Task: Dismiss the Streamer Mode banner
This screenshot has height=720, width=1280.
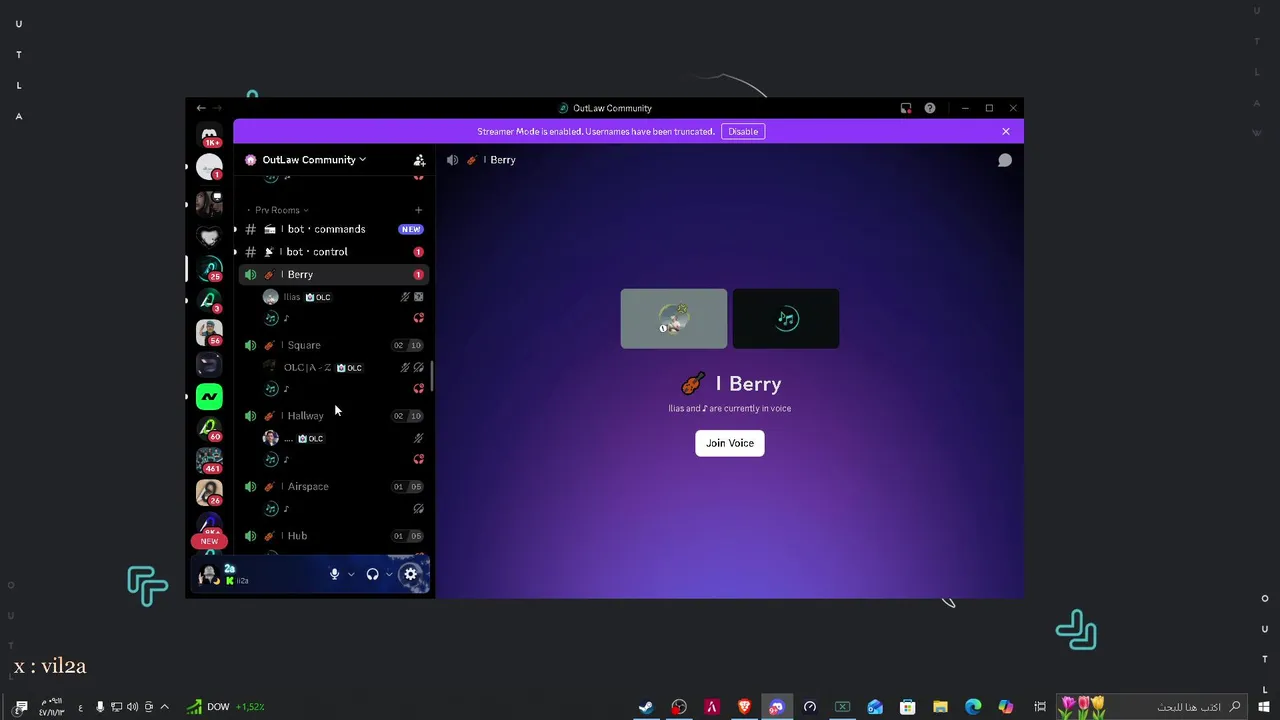Action: (1006, 131)
